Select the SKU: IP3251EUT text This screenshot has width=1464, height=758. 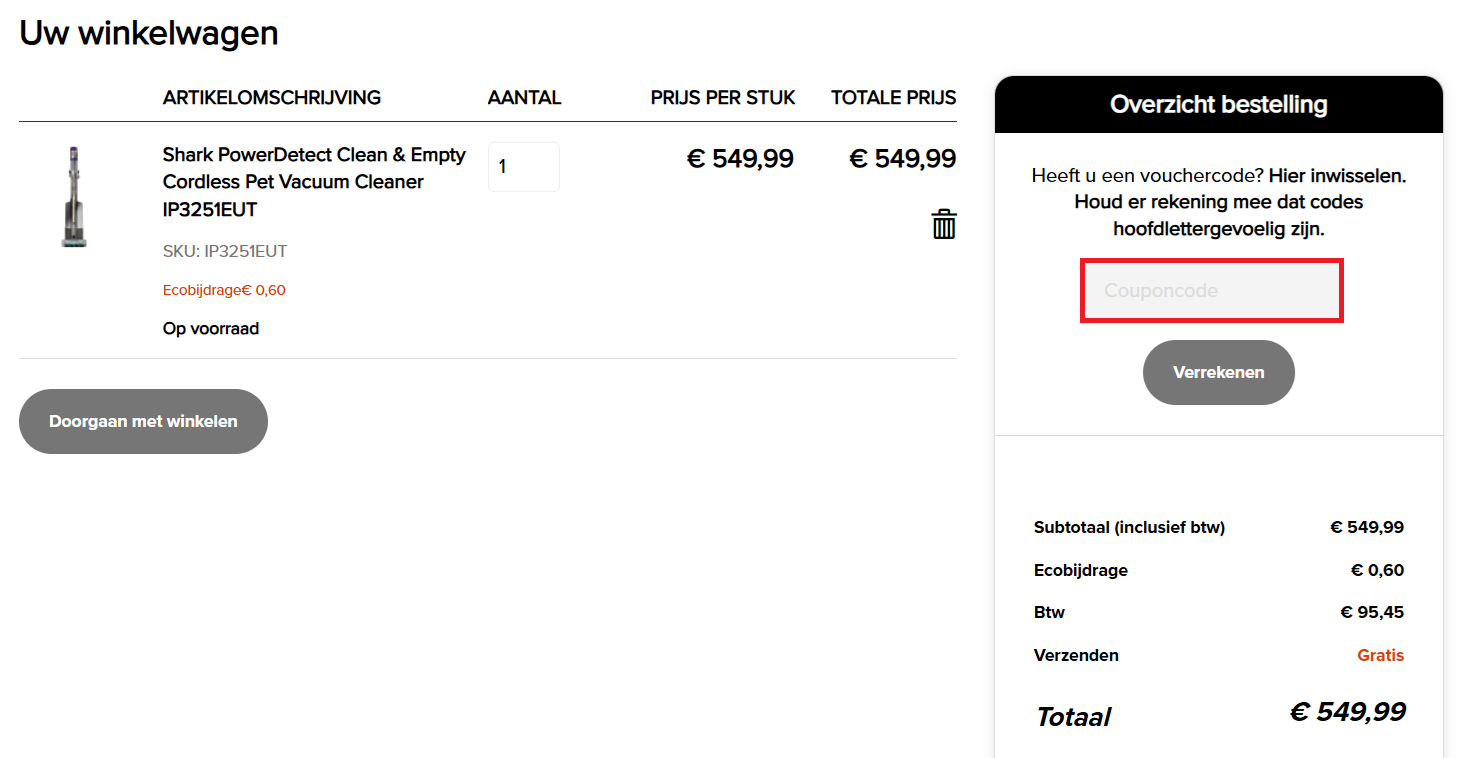[x=225, y=251]
